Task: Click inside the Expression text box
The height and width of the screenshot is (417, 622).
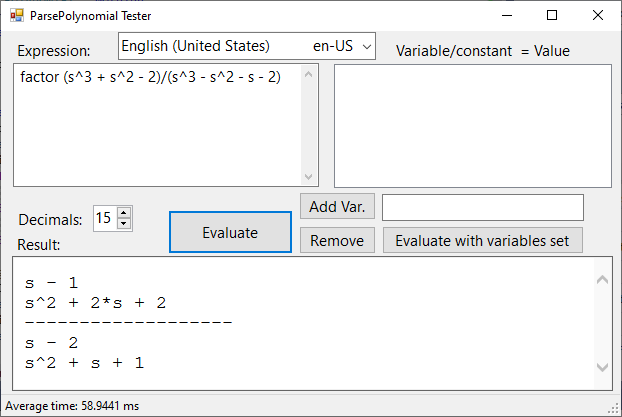Action: tap(158, 125)
